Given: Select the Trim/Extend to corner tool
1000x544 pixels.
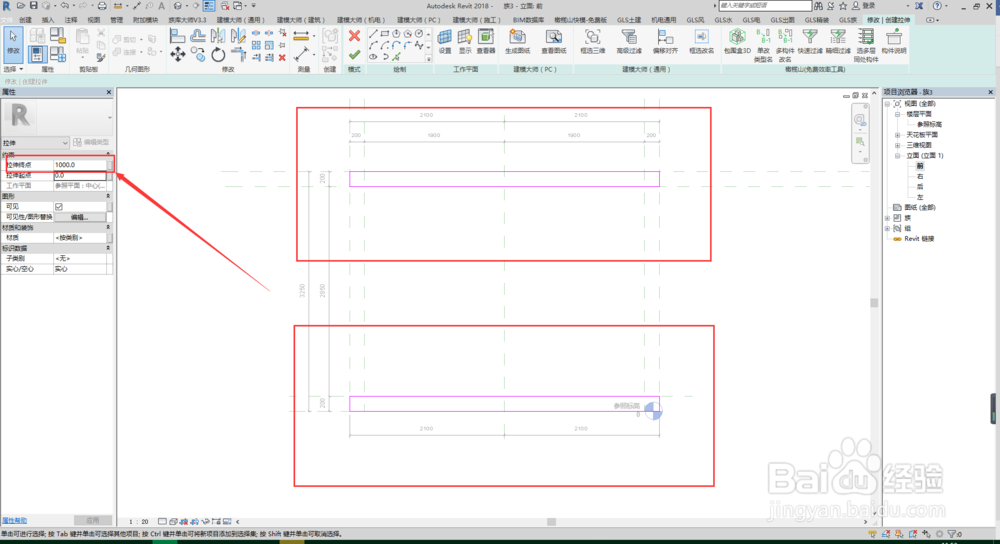Looking at the screenshot, I should coord(238,55).
